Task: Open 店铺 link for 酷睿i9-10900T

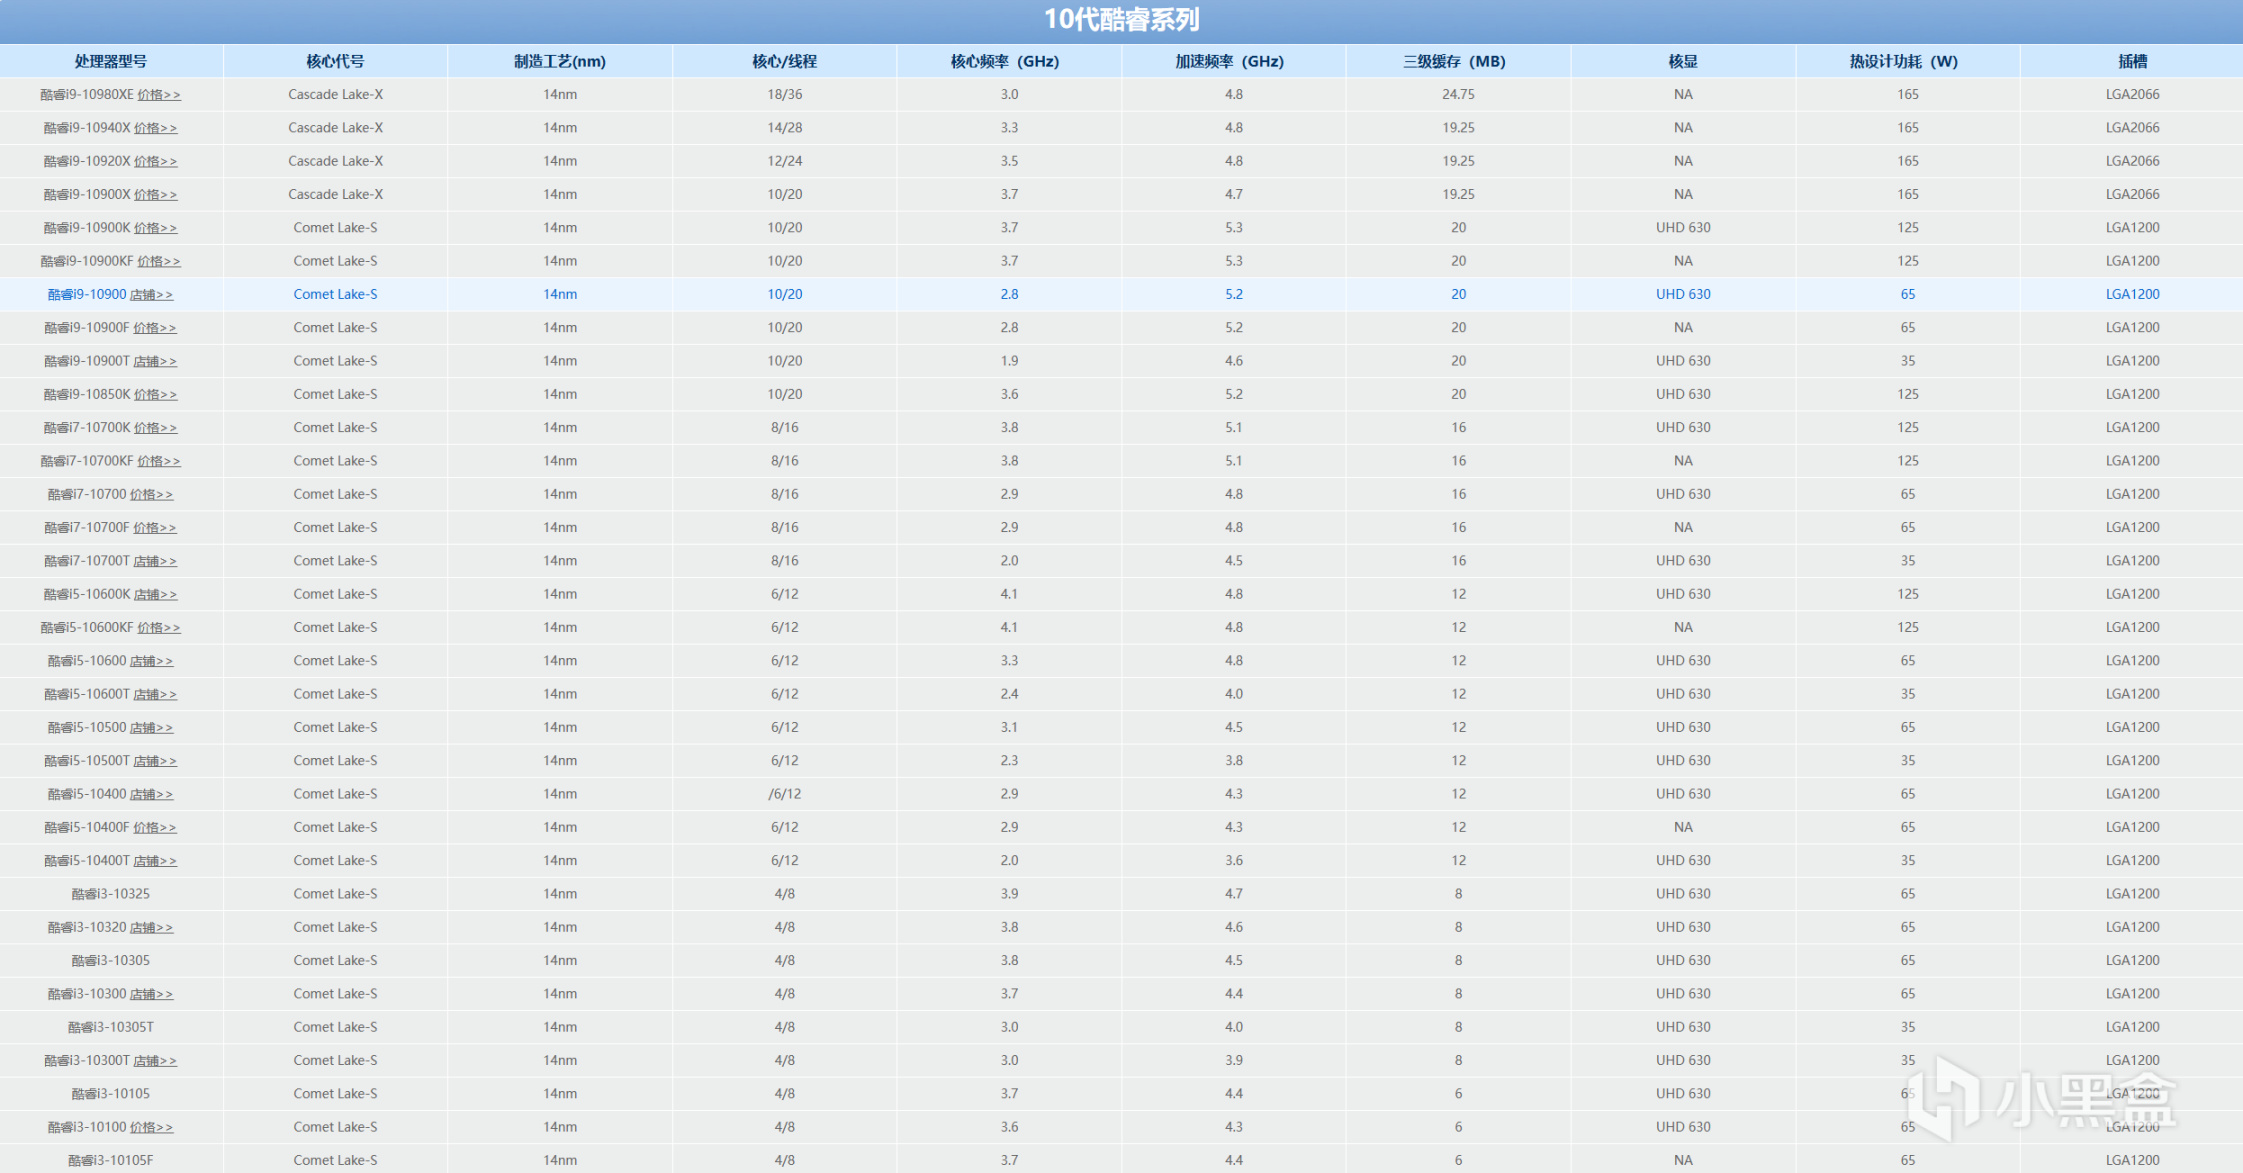Action: 155,361
